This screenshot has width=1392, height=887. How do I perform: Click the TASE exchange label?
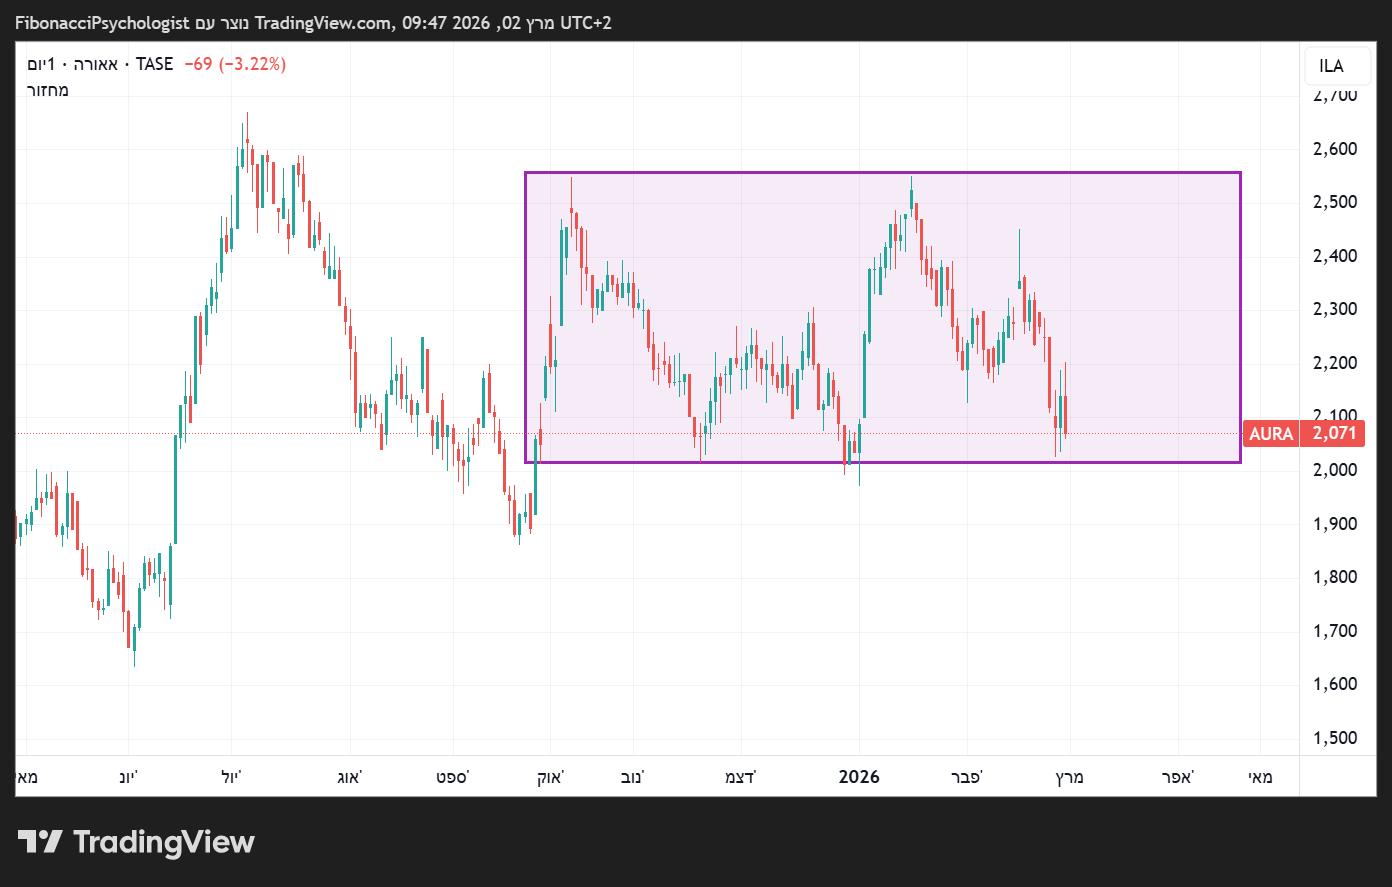[x=155, y=64]
